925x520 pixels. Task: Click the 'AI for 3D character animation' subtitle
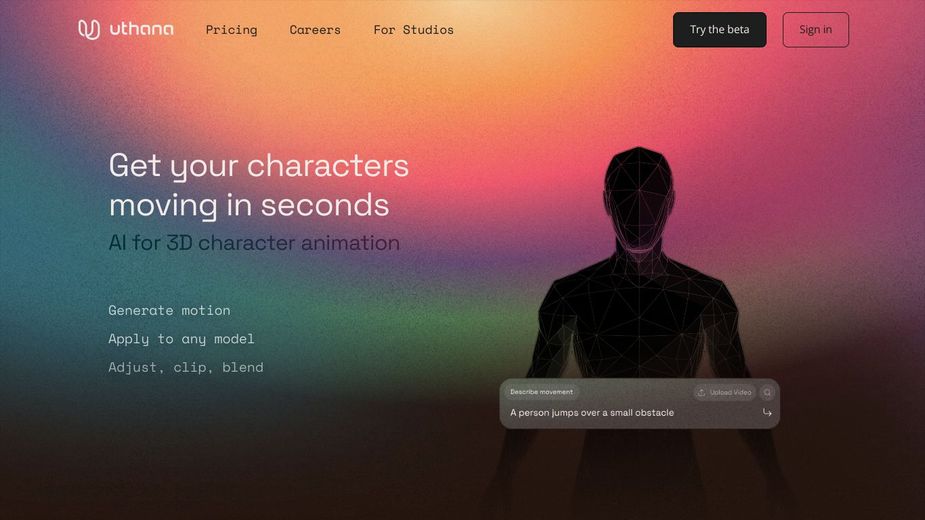(x=254, y=243)
